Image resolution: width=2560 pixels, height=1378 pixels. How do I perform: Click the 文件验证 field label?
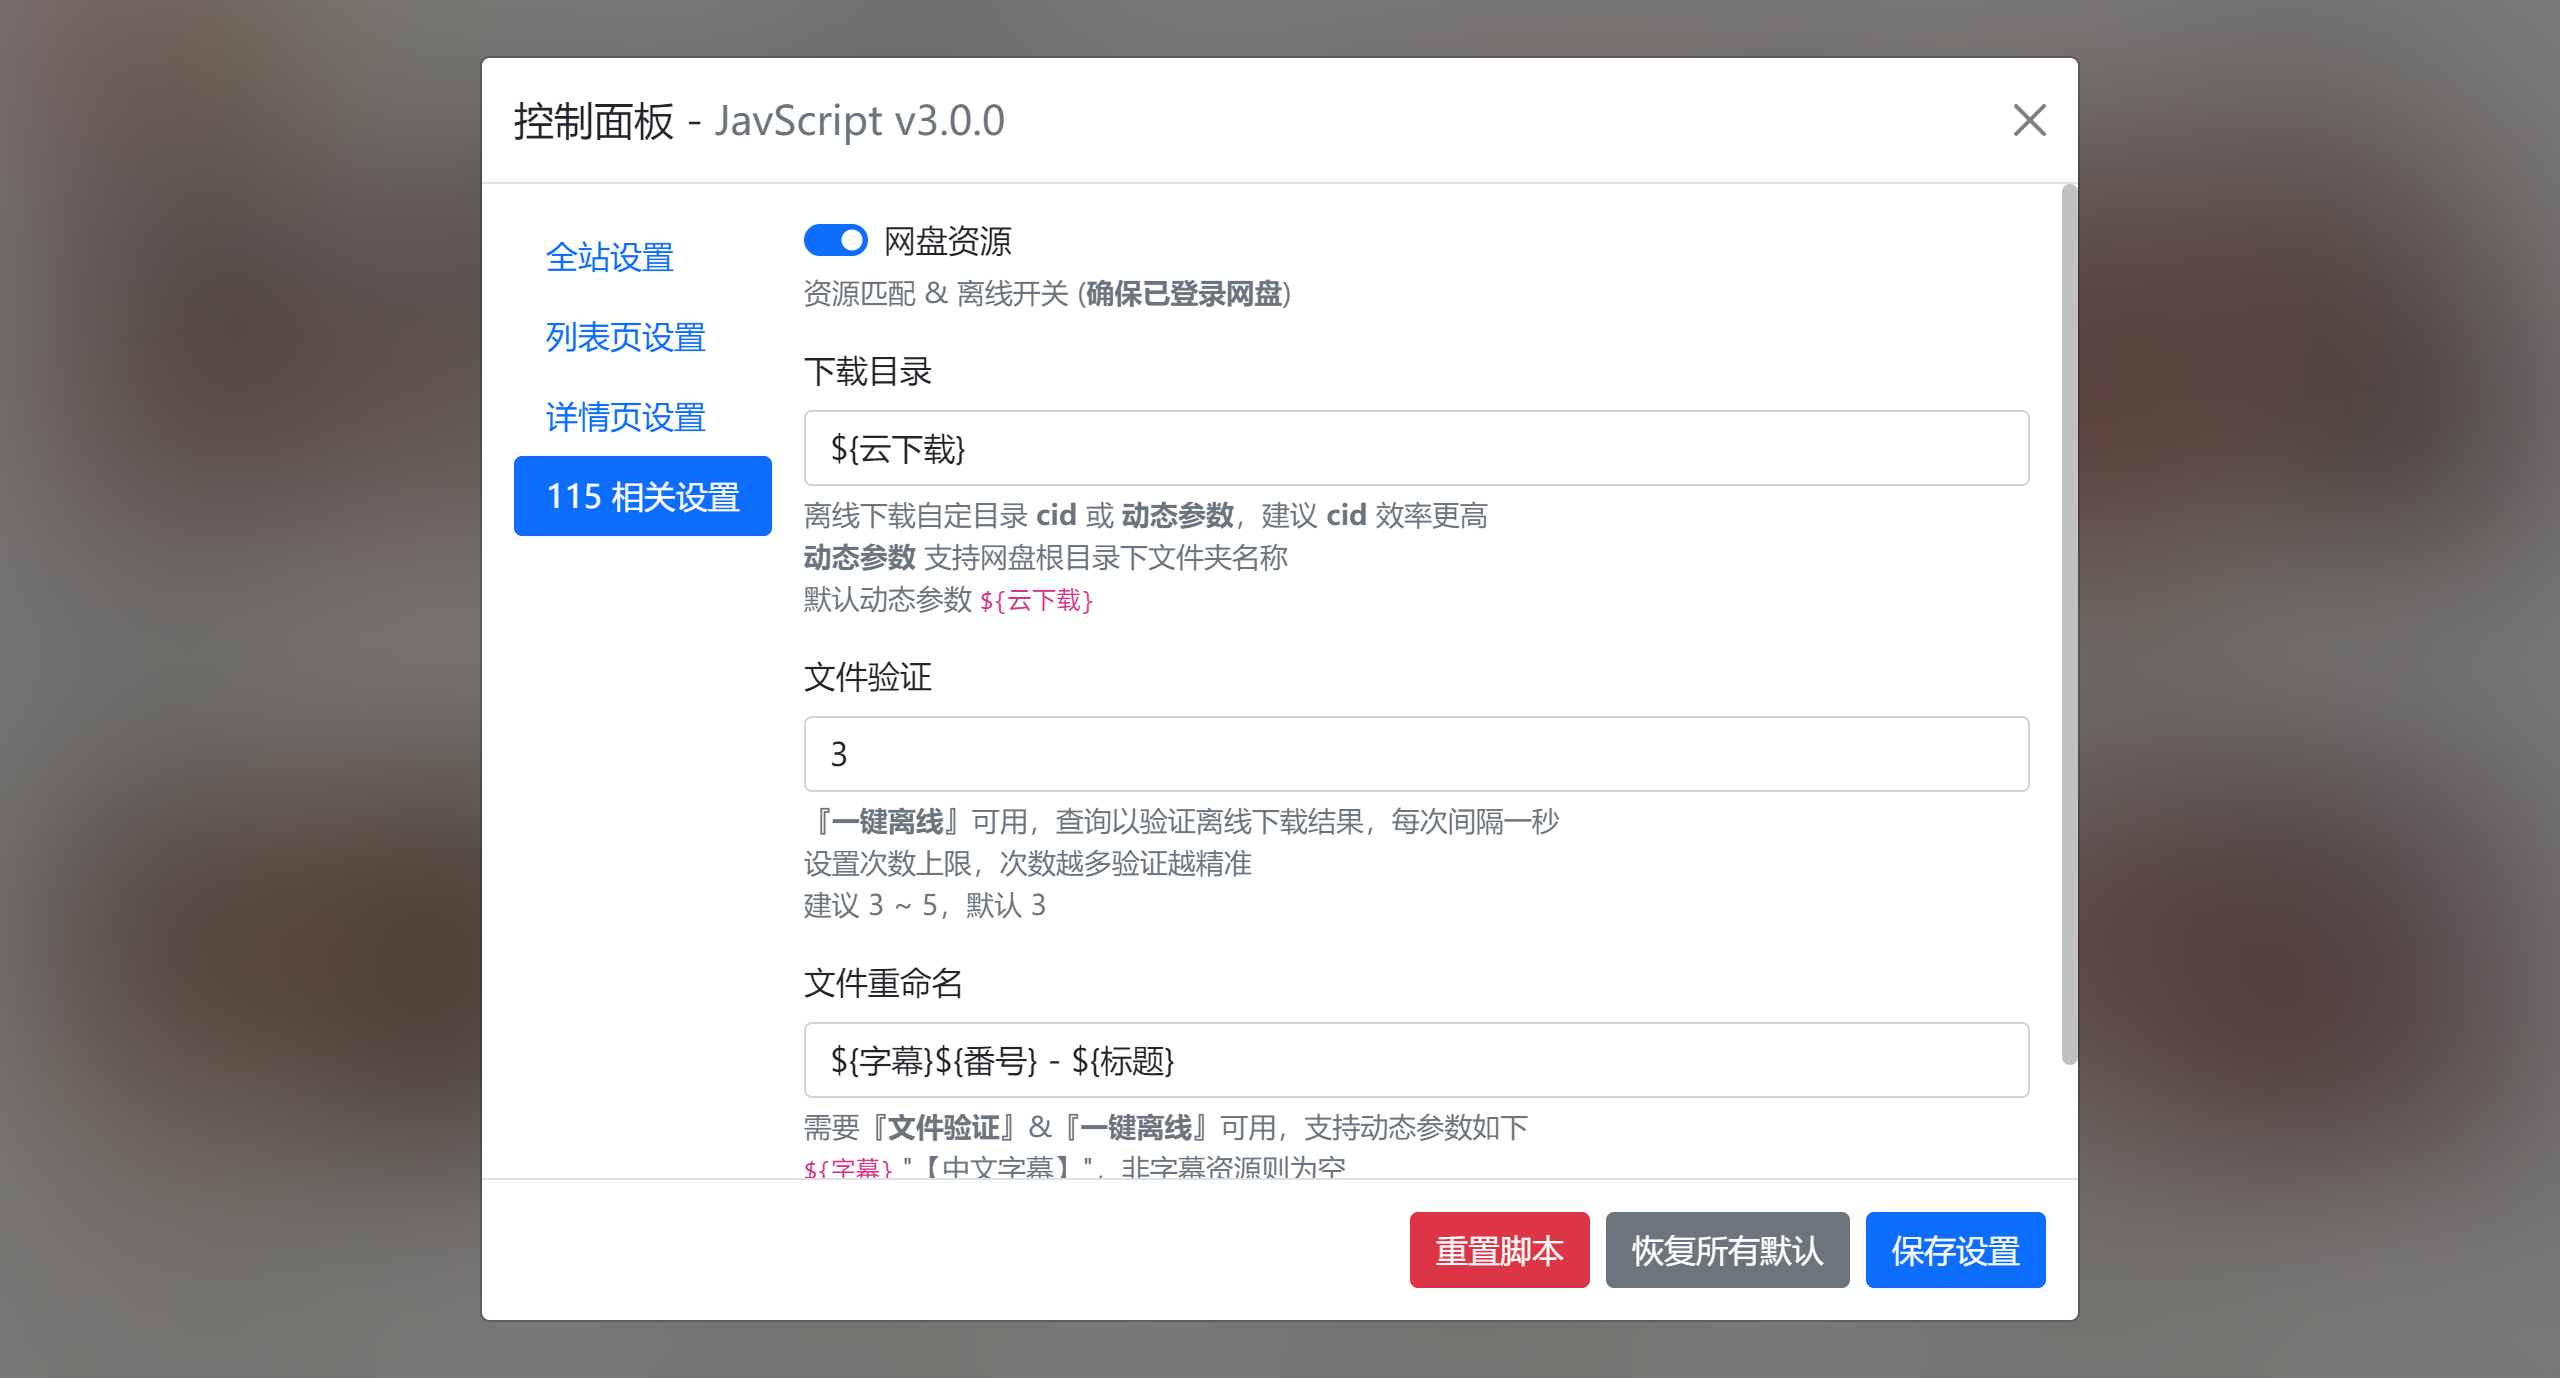(x=867, y=677)
